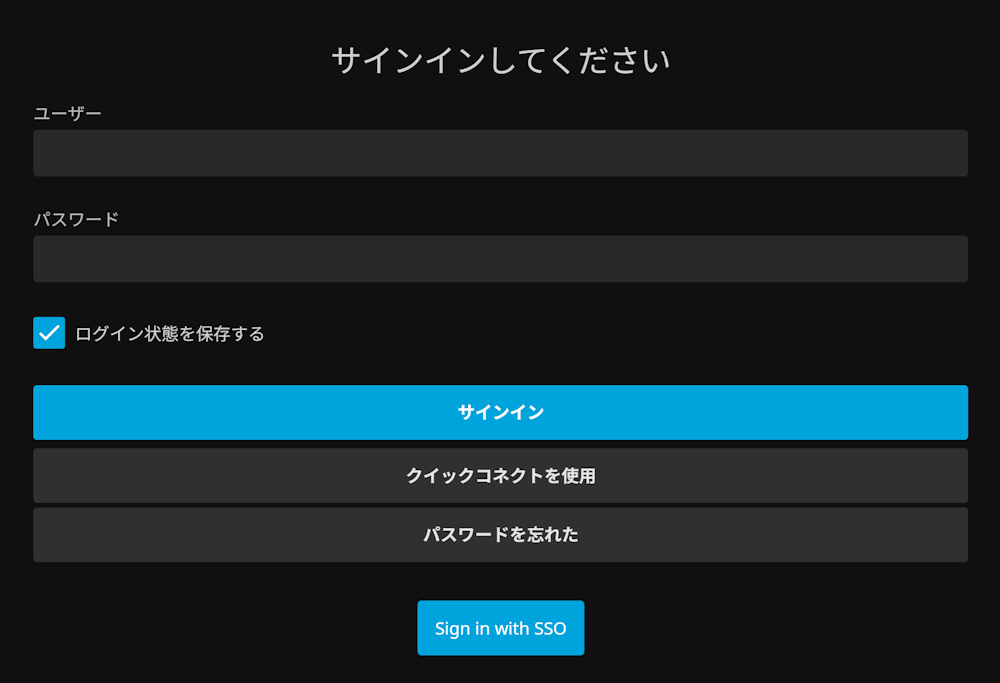The width and height of the screenshot is (1000, 683).
Task: Click the ログイン状態を保存する label text
Action: pos(170,334)
